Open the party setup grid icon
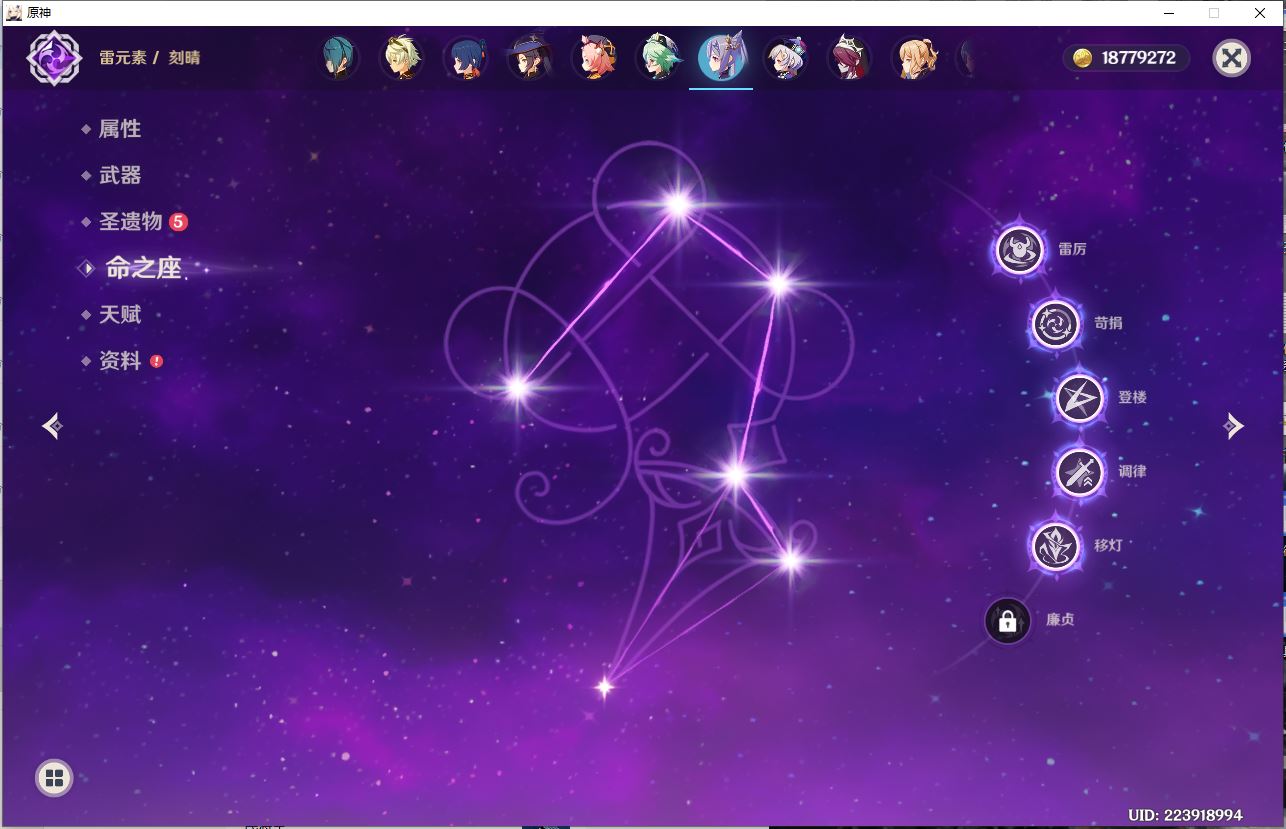The width and height of the screenshot is (1286, 829). [53, 777]
